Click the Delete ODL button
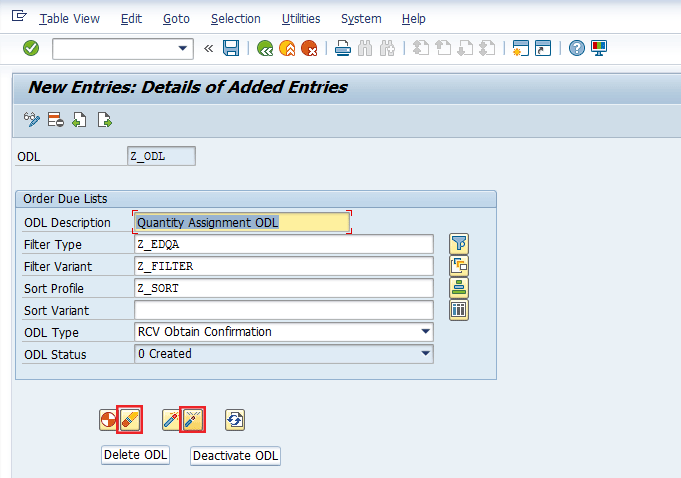This screenshot has width=681, height=478. coord(133,456)
